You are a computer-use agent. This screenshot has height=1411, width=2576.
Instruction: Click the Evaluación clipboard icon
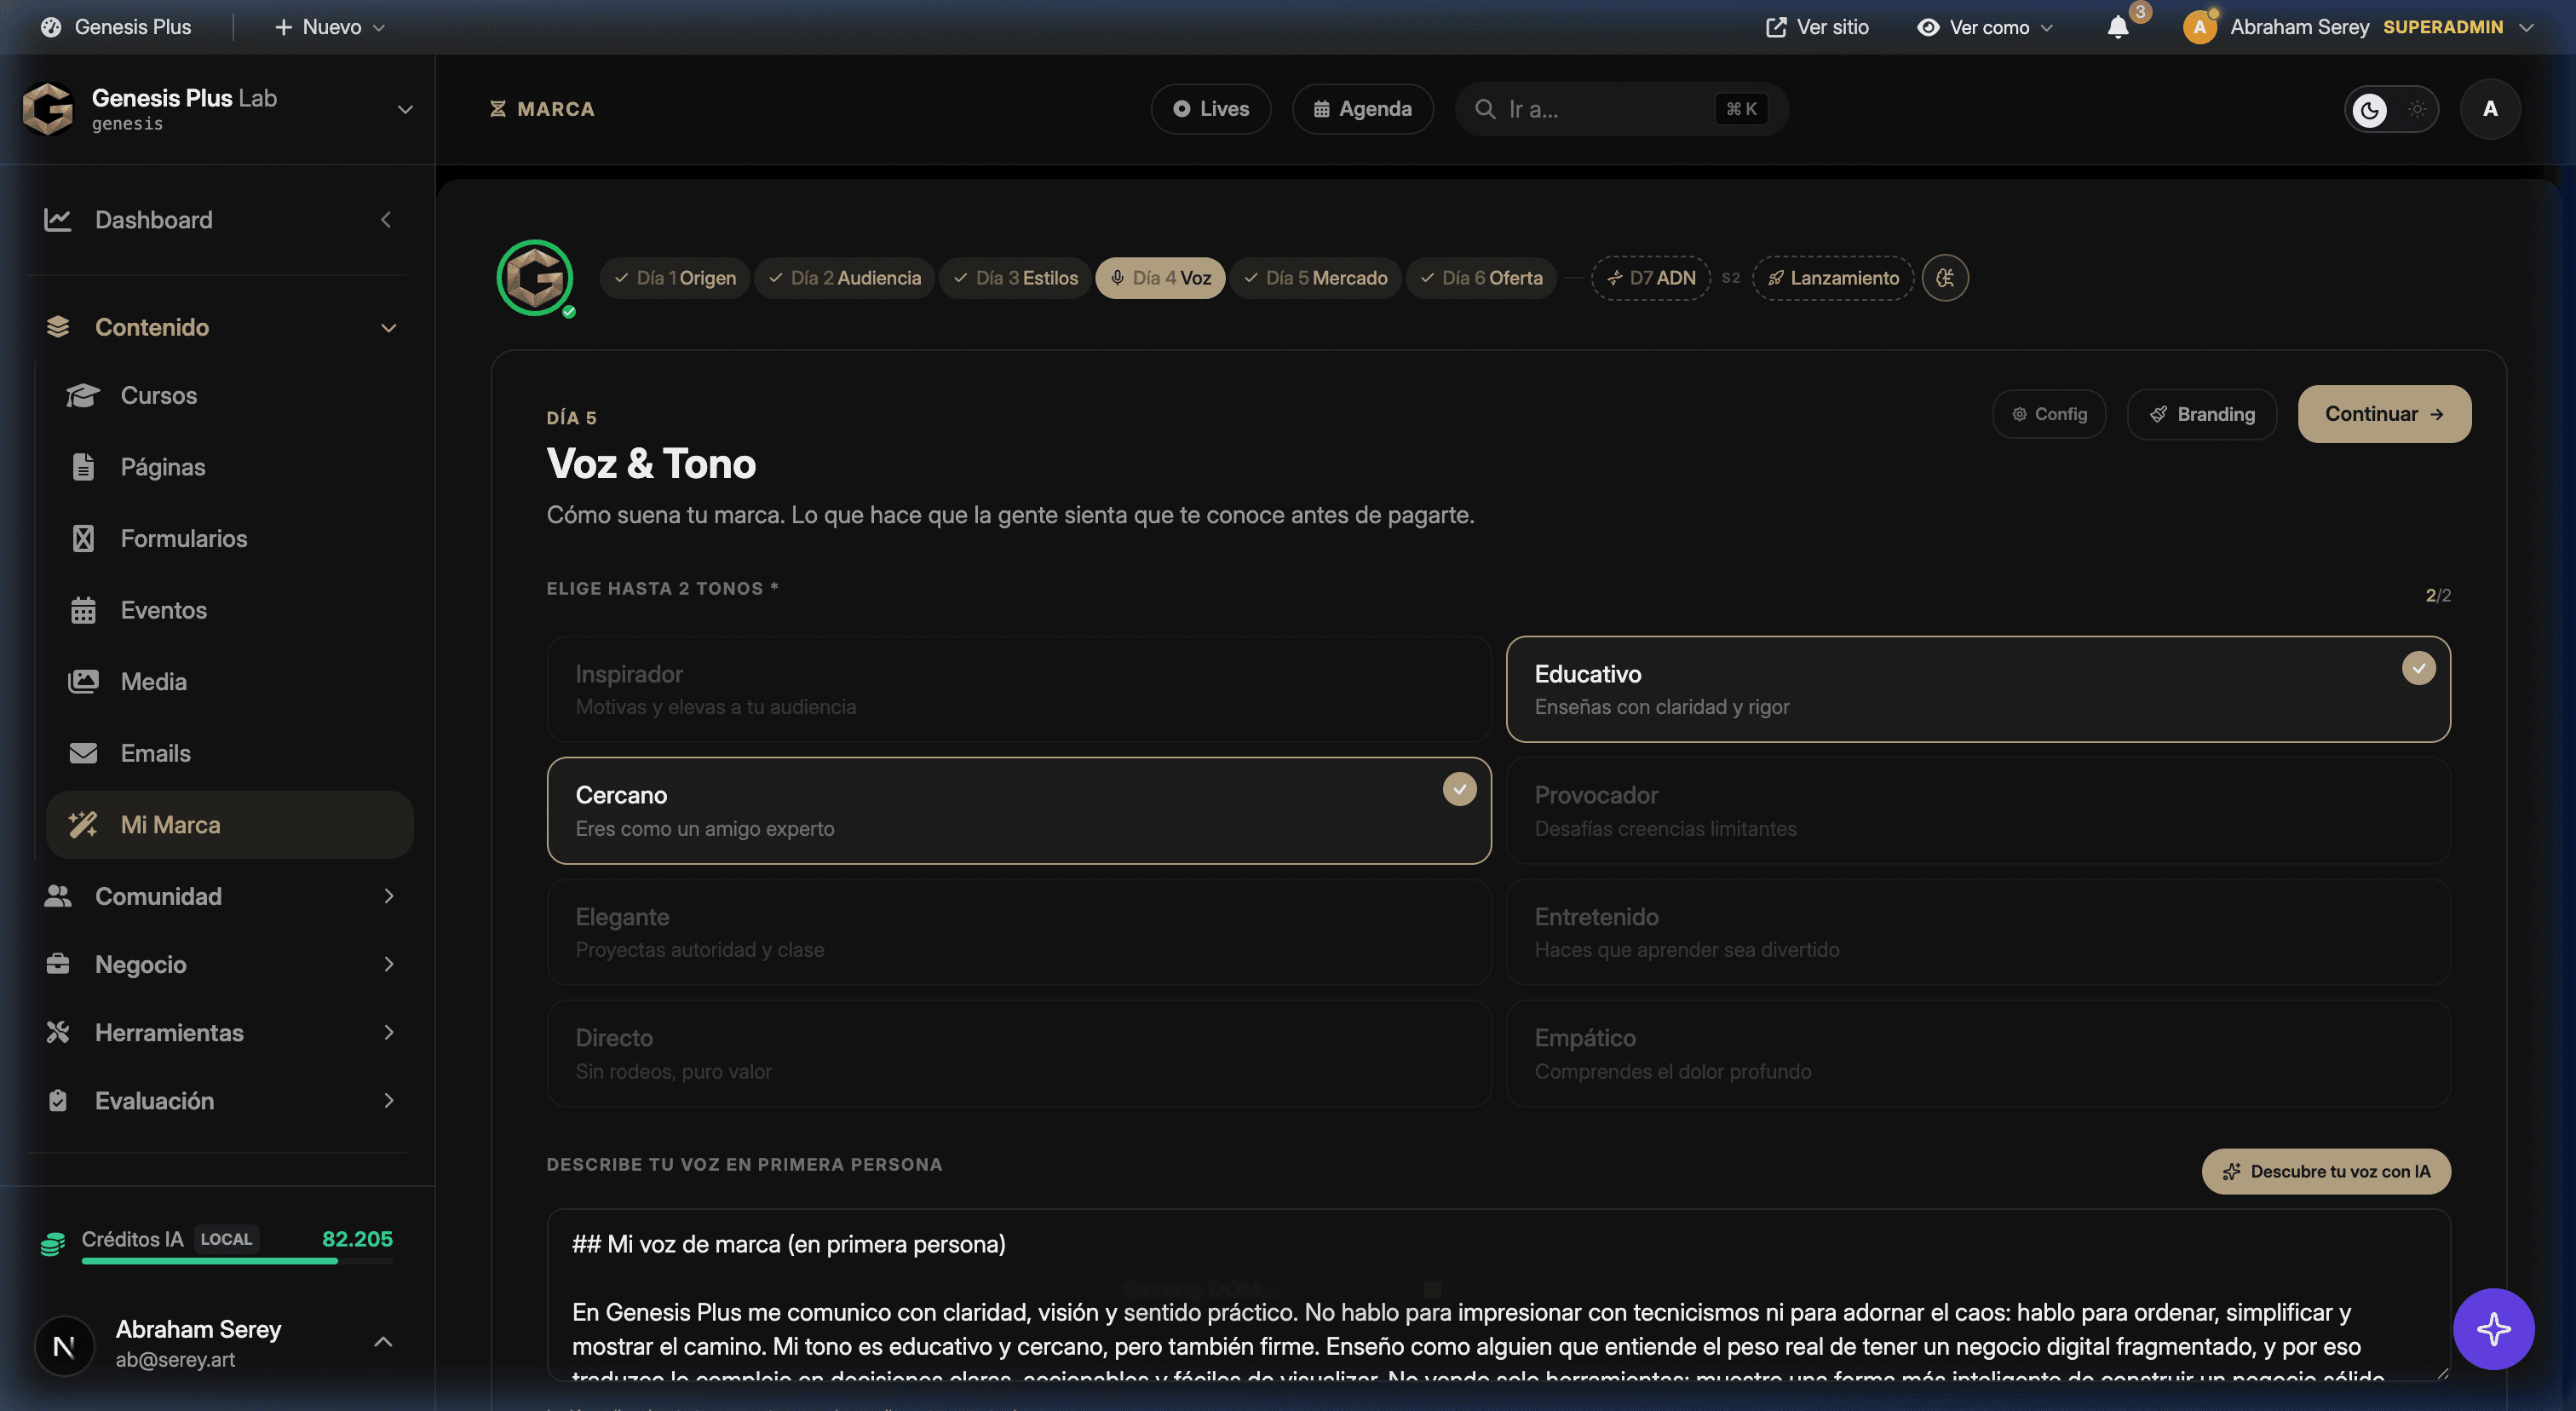pyautogui.click(x=58, y=1100)
